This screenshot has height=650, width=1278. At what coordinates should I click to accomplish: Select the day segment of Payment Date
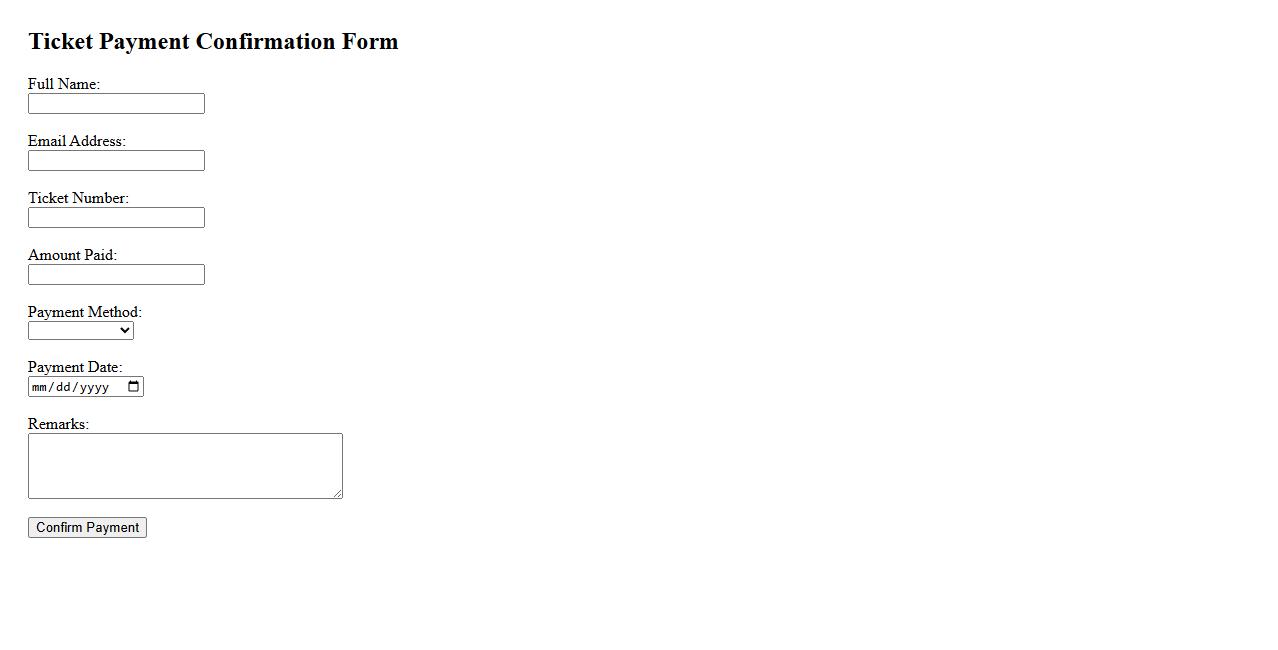(x=63, y=387)
